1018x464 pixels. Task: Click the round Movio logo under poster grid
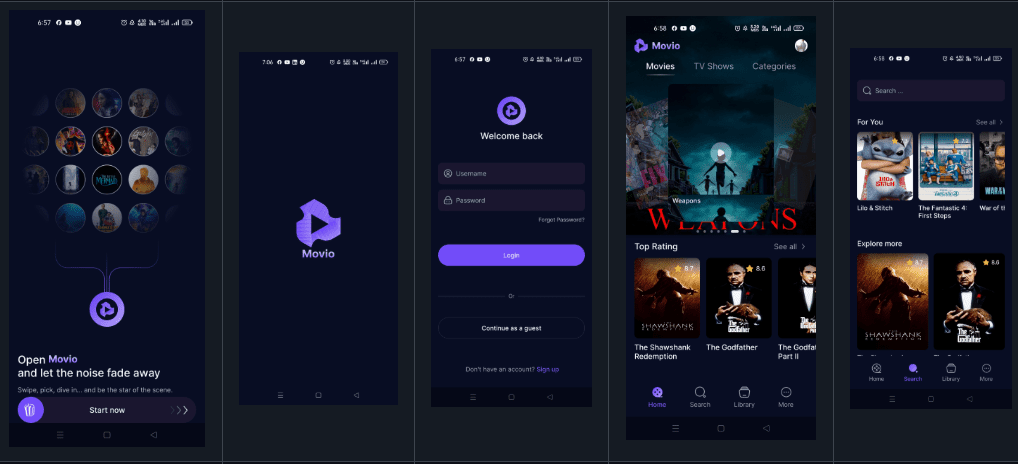coord(107,310)
